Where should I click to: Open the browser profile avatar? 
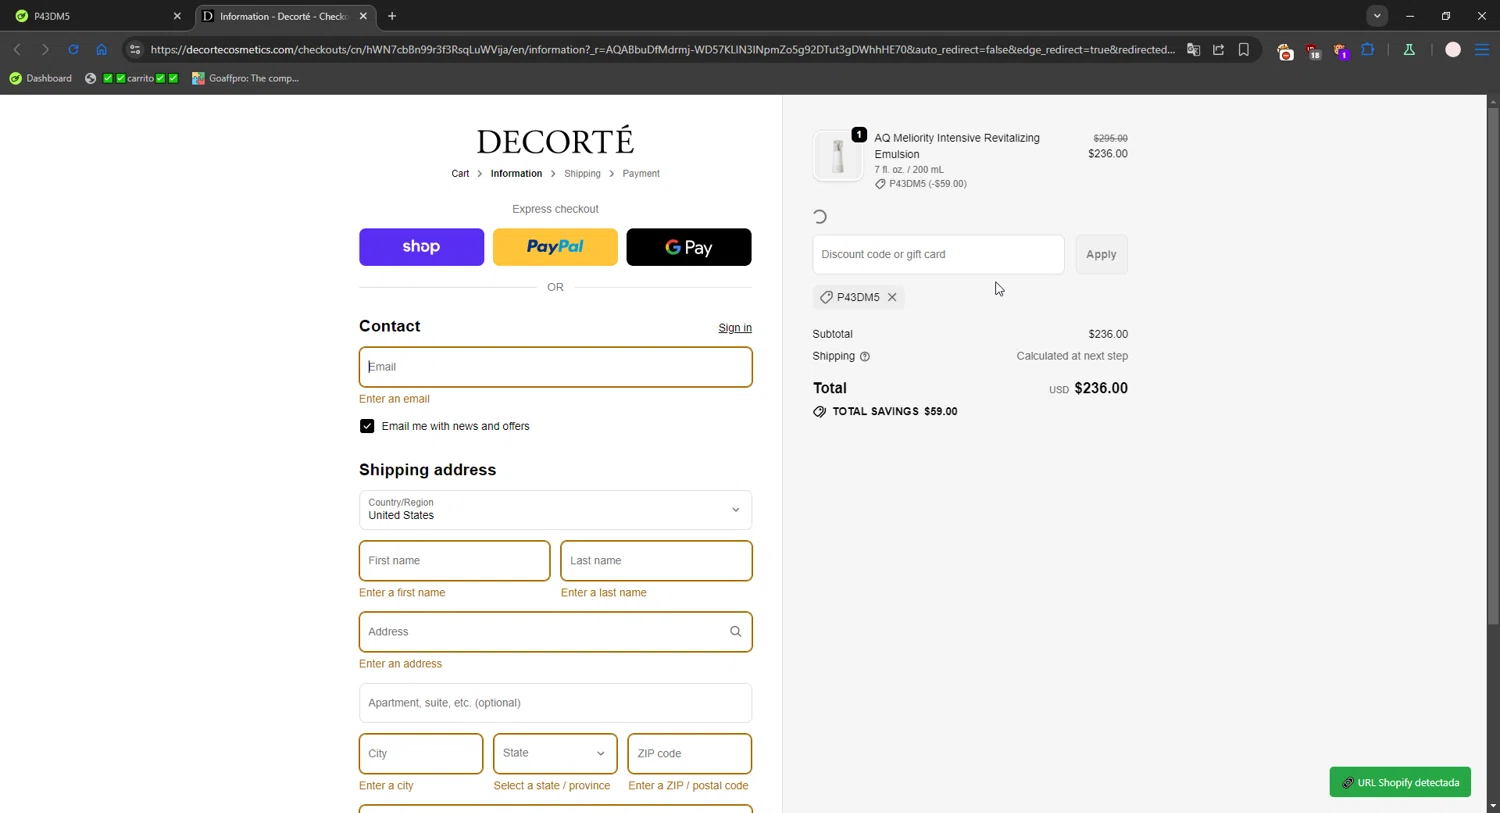point(1453,49)
